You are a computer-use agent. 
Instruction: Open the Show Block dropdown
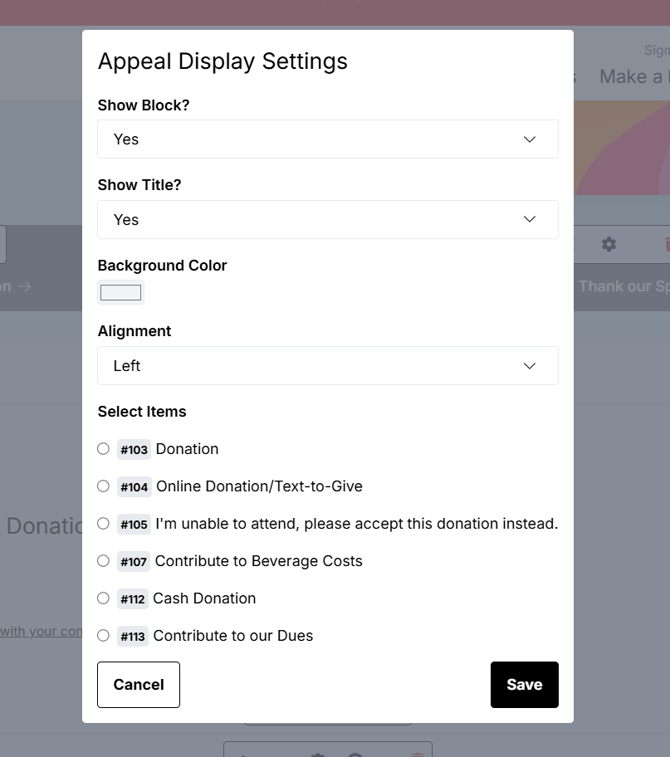pos(328,139)
